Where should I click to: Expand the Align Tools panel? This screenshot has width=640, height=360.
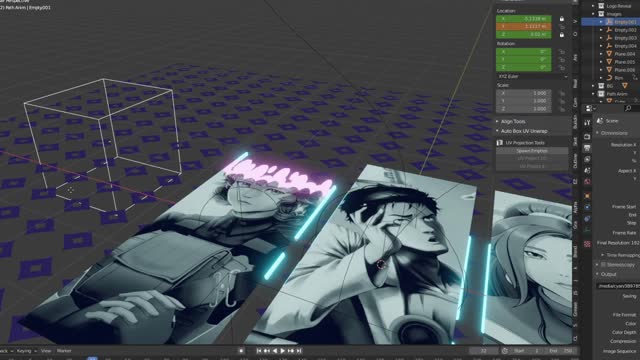497,122
